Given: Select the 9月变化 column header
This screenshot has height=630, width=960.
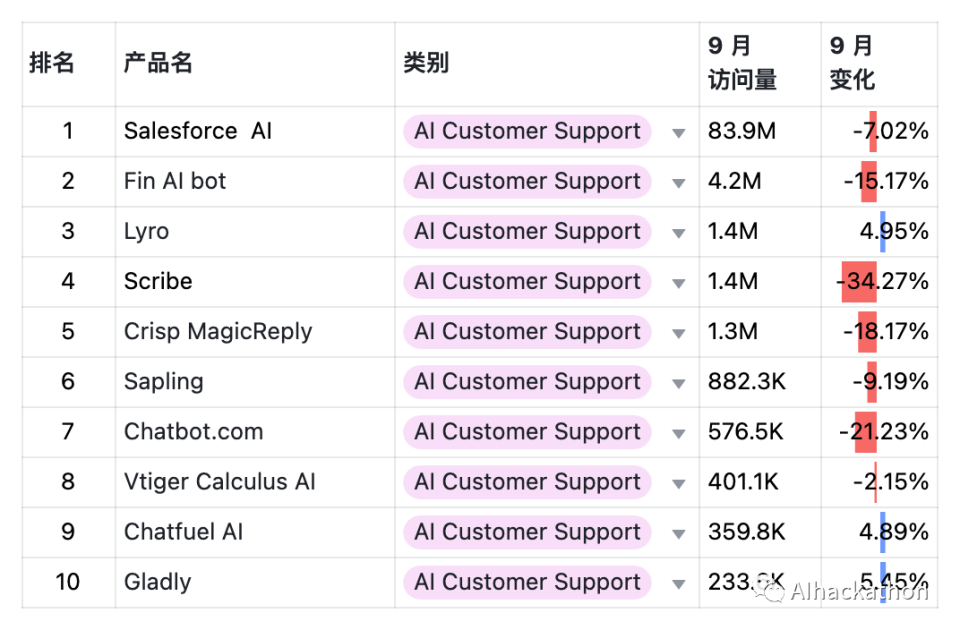Looking at the screenshot, I should coord(852,64).
